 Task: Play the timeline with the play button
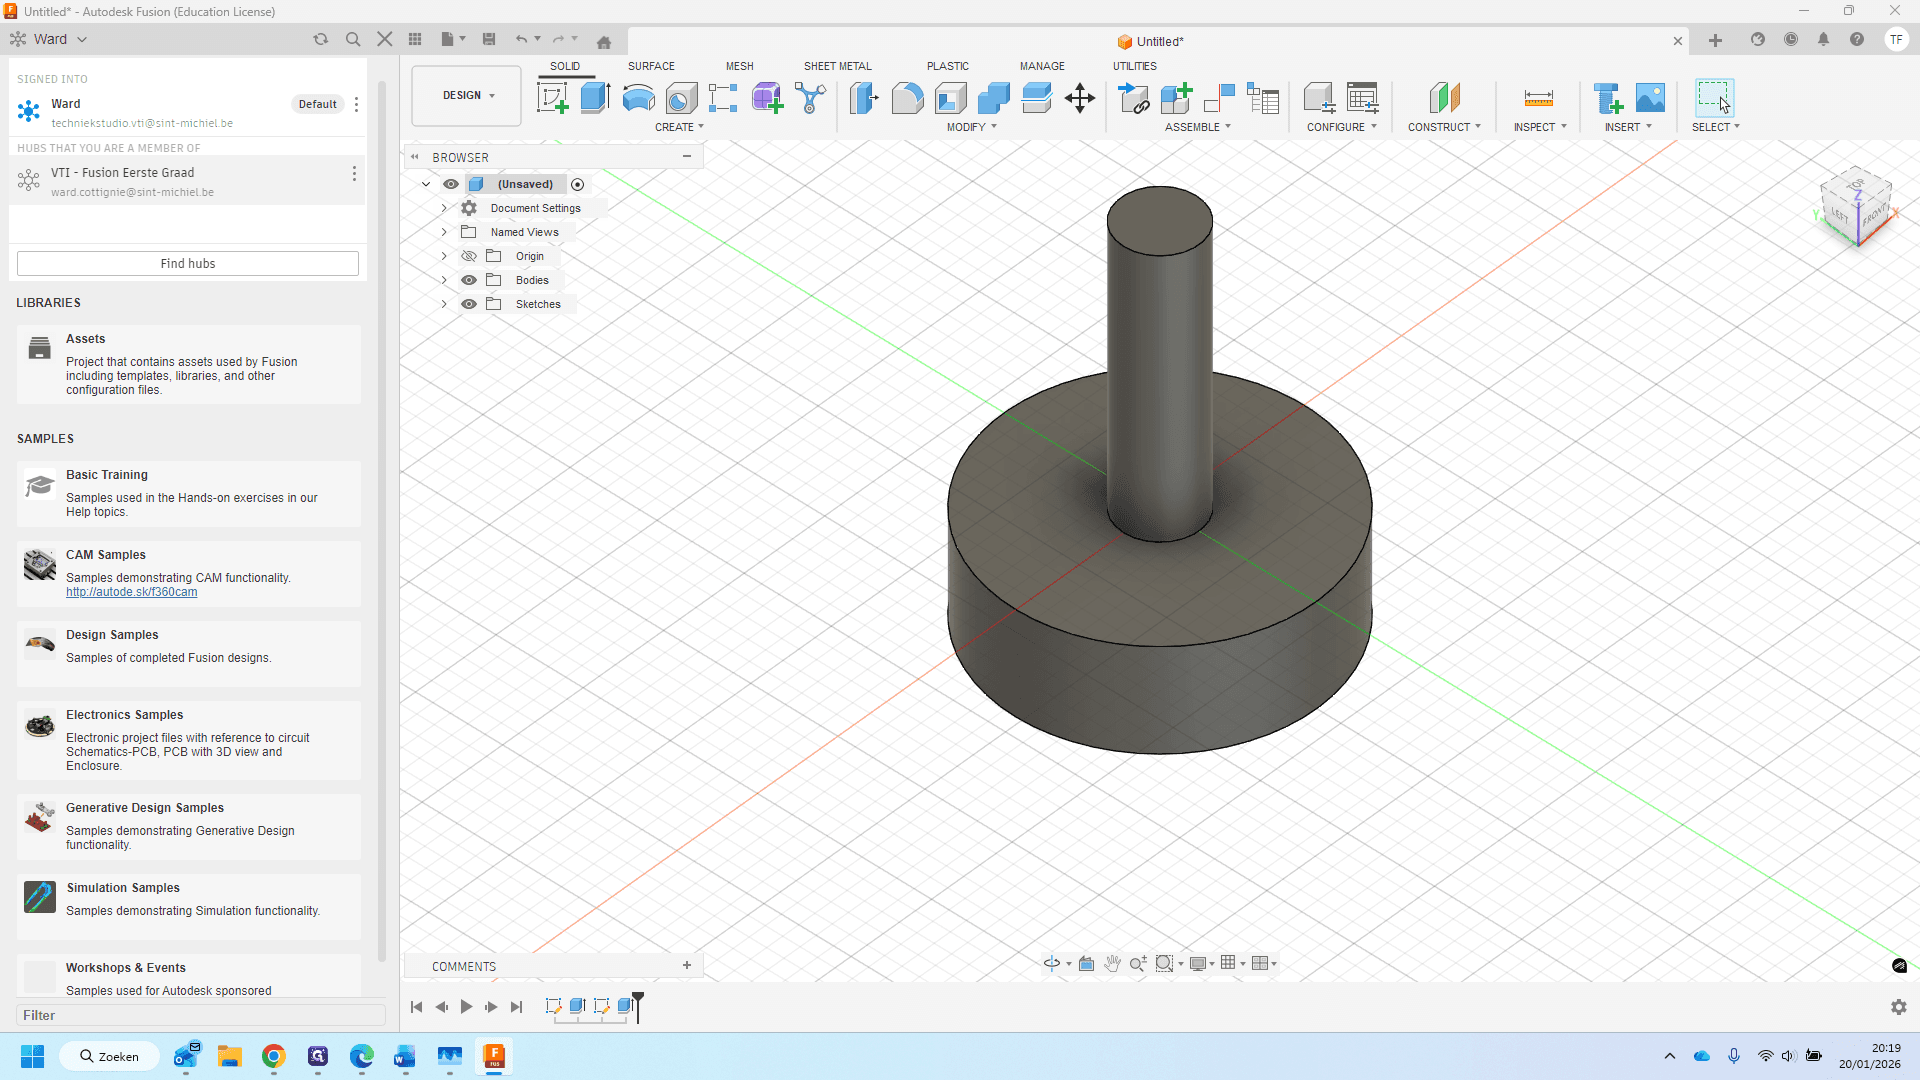(466, 1007)
